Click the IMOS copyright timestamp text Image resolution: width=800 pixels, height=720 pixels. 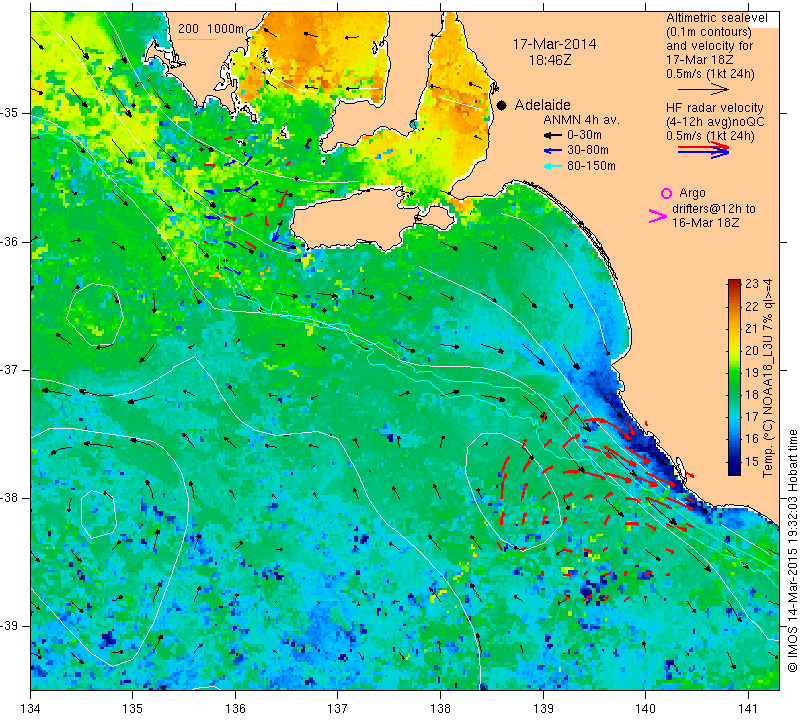792,551
